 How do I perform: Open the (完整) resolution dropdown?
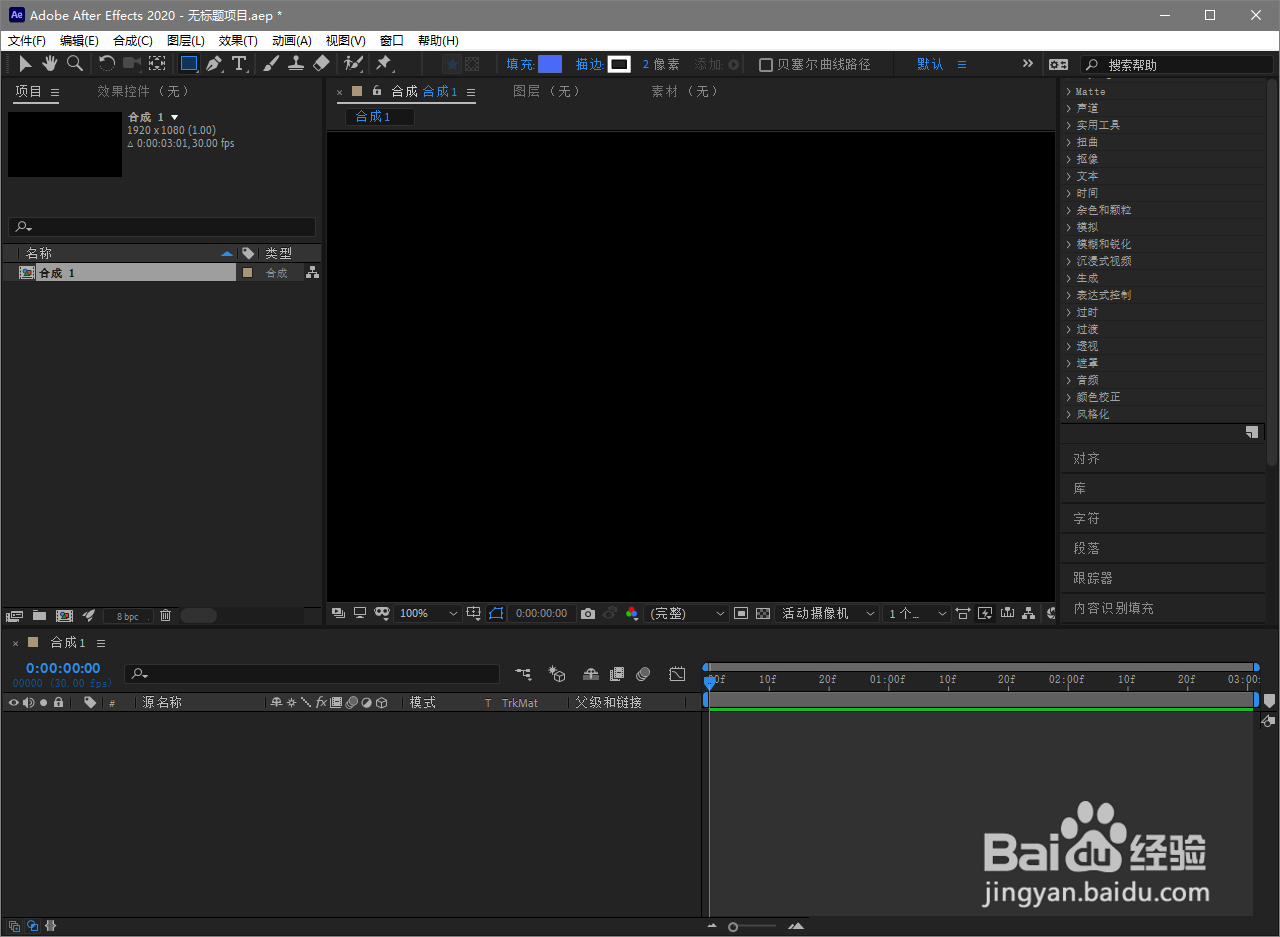[688, 613]
